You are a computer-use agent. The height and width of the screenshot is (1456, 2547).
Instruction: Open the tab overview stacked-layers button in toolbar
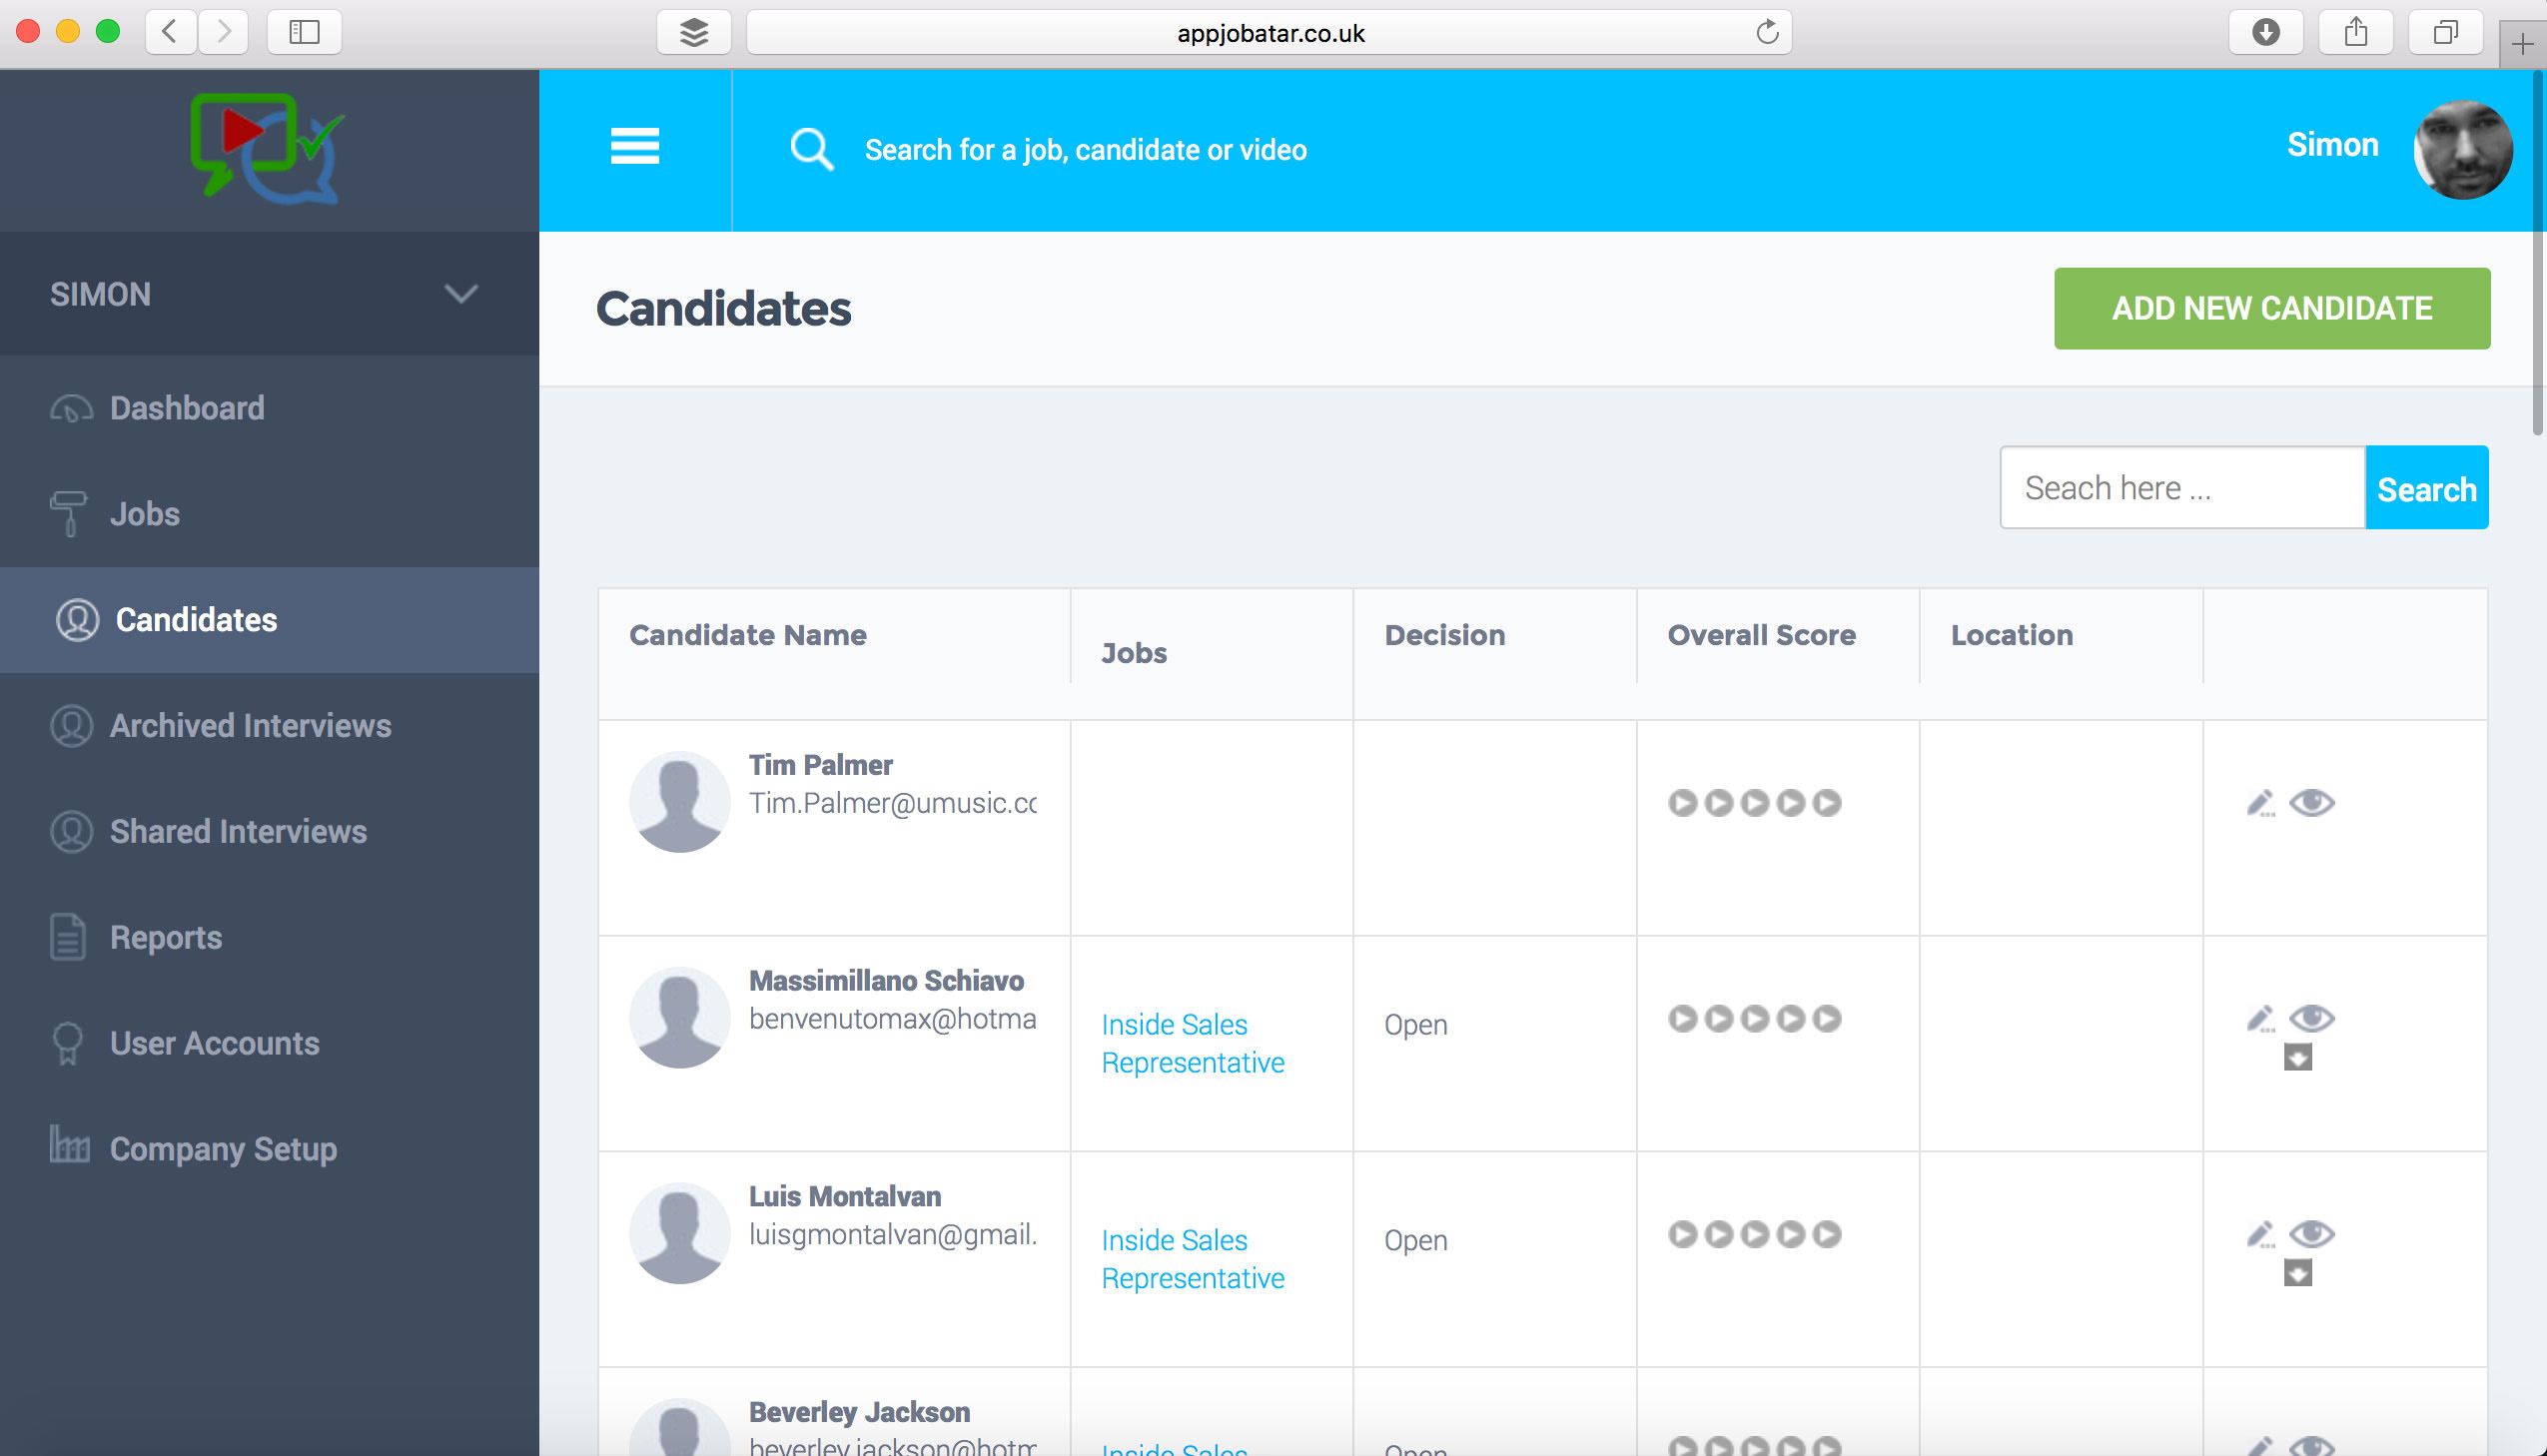pos(693,31)
